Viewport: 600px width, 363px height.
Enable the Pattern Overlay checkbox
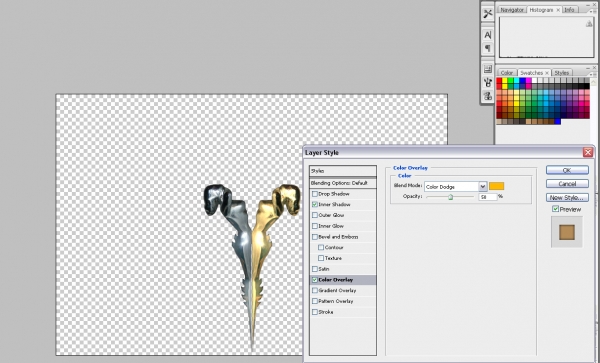[x=315, y=301]
